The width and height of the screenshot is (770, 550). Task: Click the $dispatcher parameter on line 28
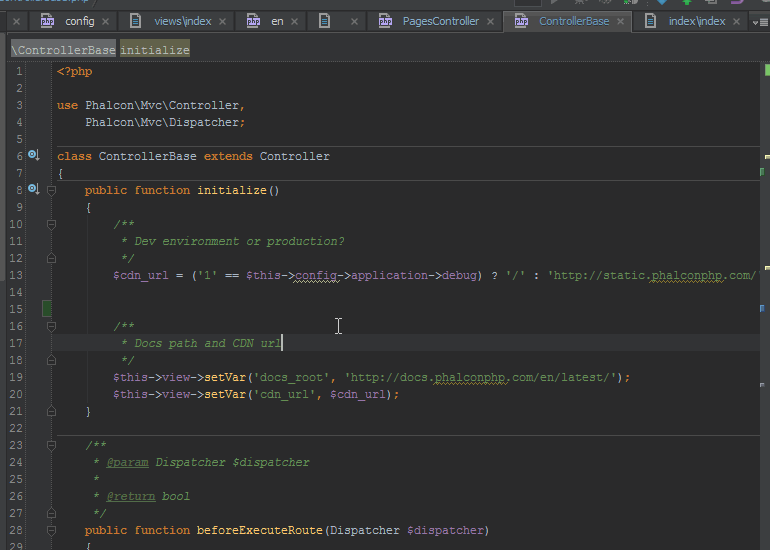coord(445,530)
